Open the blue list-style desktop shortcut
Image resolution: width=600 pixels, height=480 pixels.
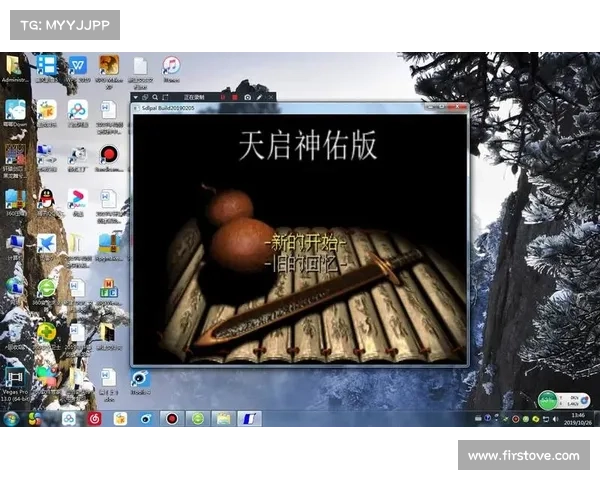pyautogui.click(x=46, y=69)
